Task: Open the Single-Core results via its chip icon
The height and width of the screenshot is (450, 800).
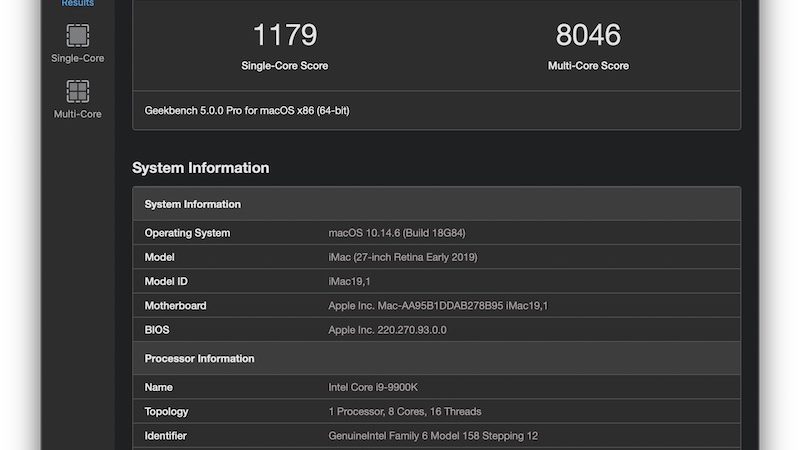Action: 78,35
